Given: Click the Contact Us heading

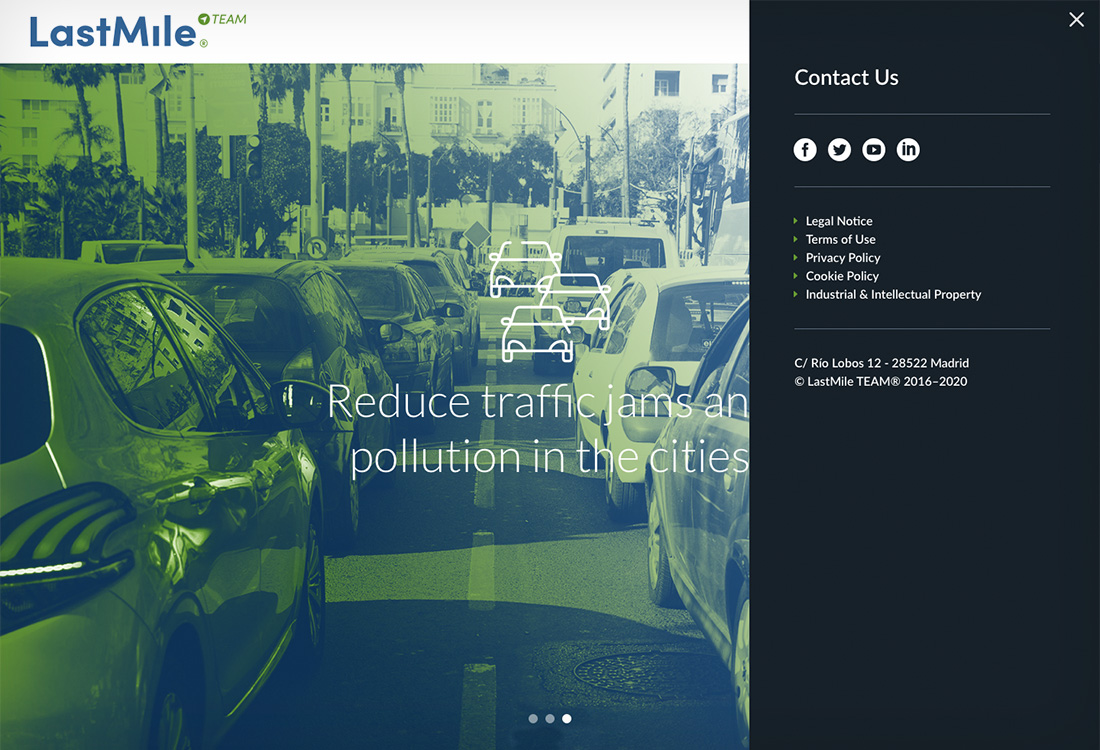Looking at the screenshot, I should (846, 78).
